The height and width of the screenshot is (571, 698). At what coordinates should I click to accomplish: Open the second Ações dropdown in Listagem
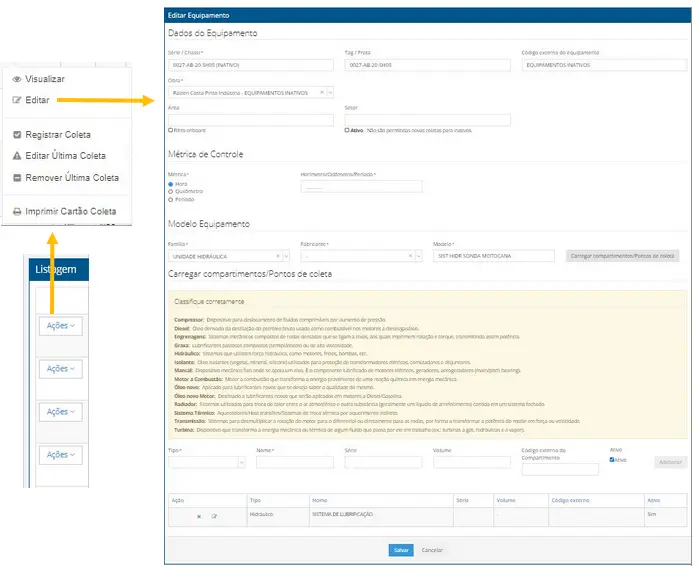tap(61, 369)
